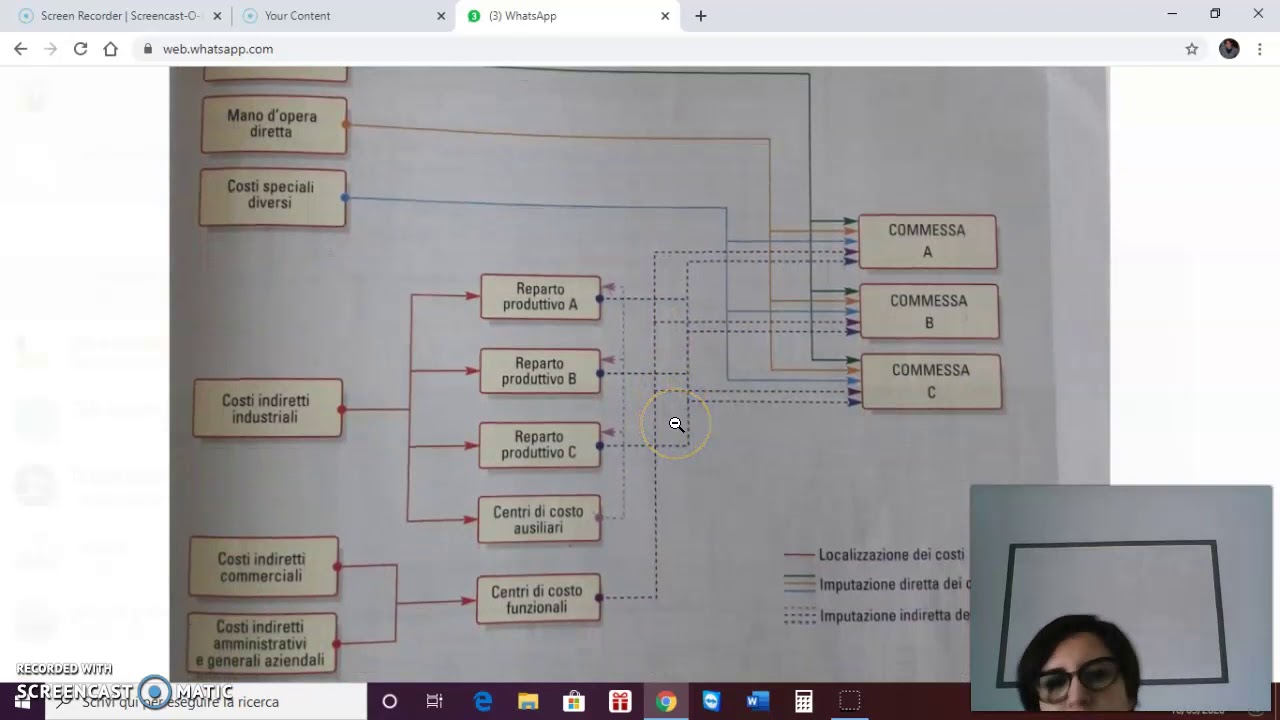The height and width of the screenshot is (720, 1280).
Task: Click the "Costi speciali diversi" box
Action: 272,196
